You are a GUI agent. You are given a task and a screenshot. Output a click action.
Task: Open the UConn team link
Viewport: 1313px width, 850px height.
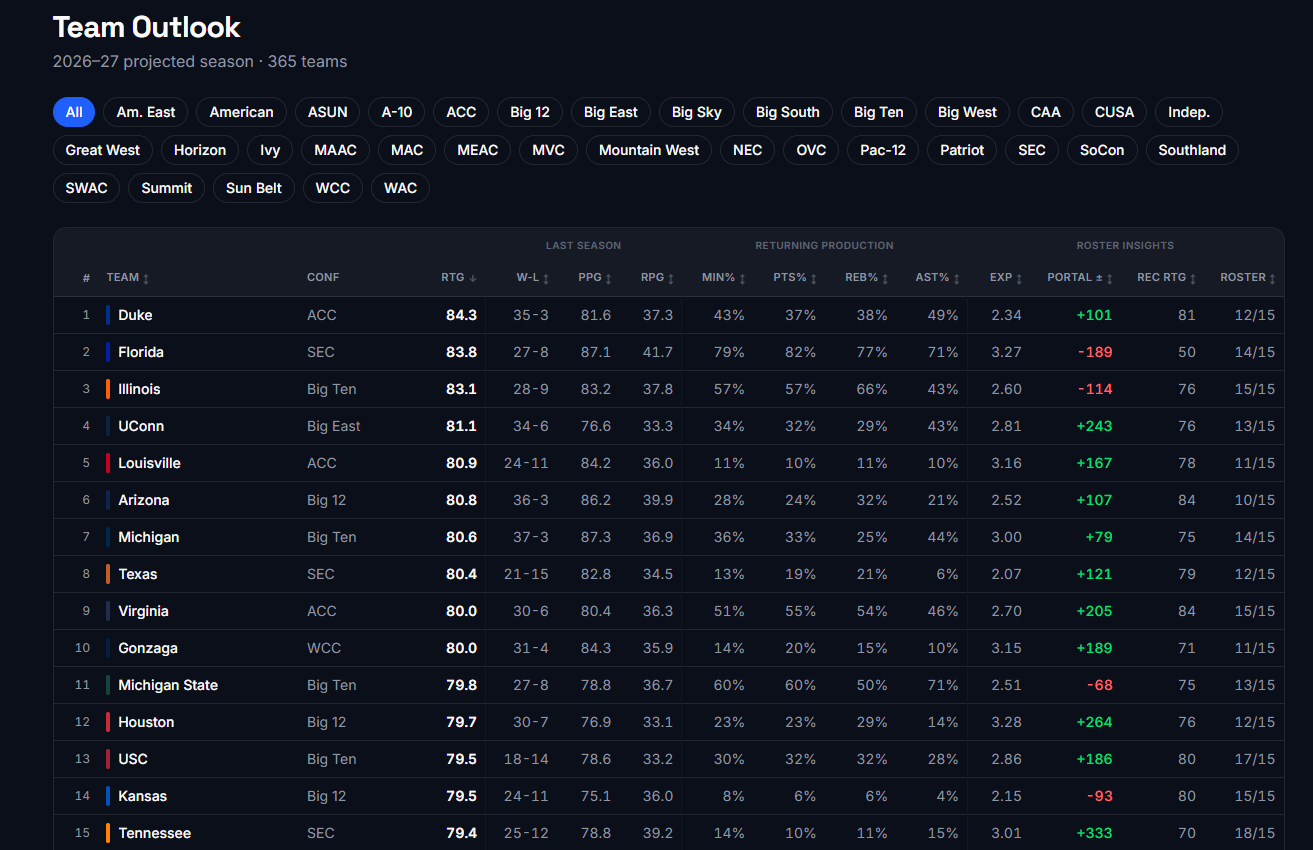(x=141, y=426)
